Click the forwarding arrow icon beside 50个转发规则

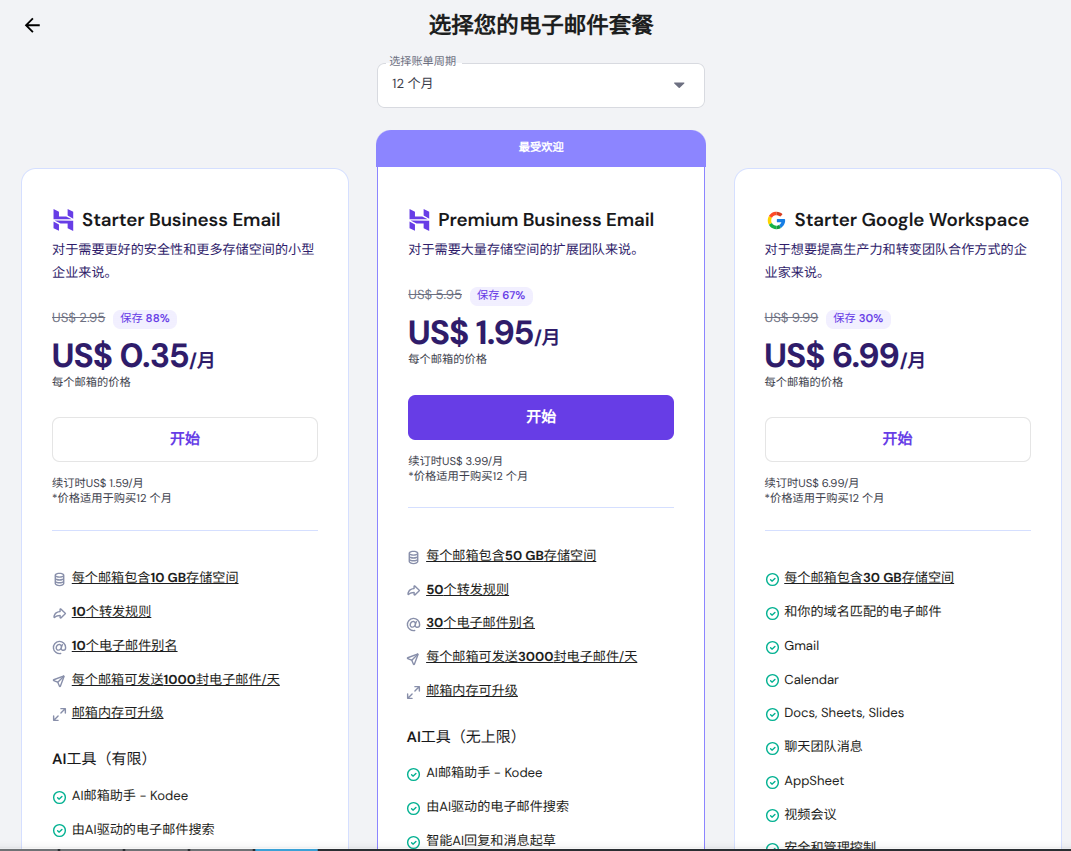tap(412, 589)
